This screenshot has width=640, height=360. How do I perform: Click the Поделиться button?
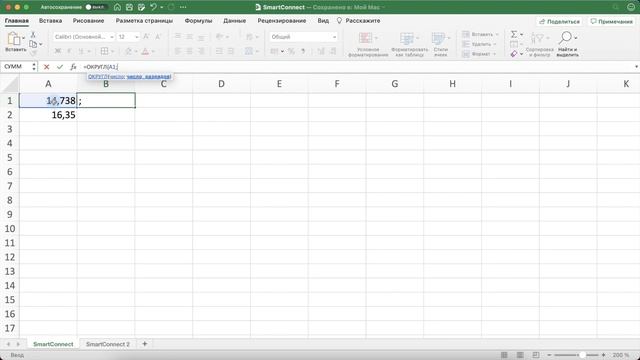(560, 21)
